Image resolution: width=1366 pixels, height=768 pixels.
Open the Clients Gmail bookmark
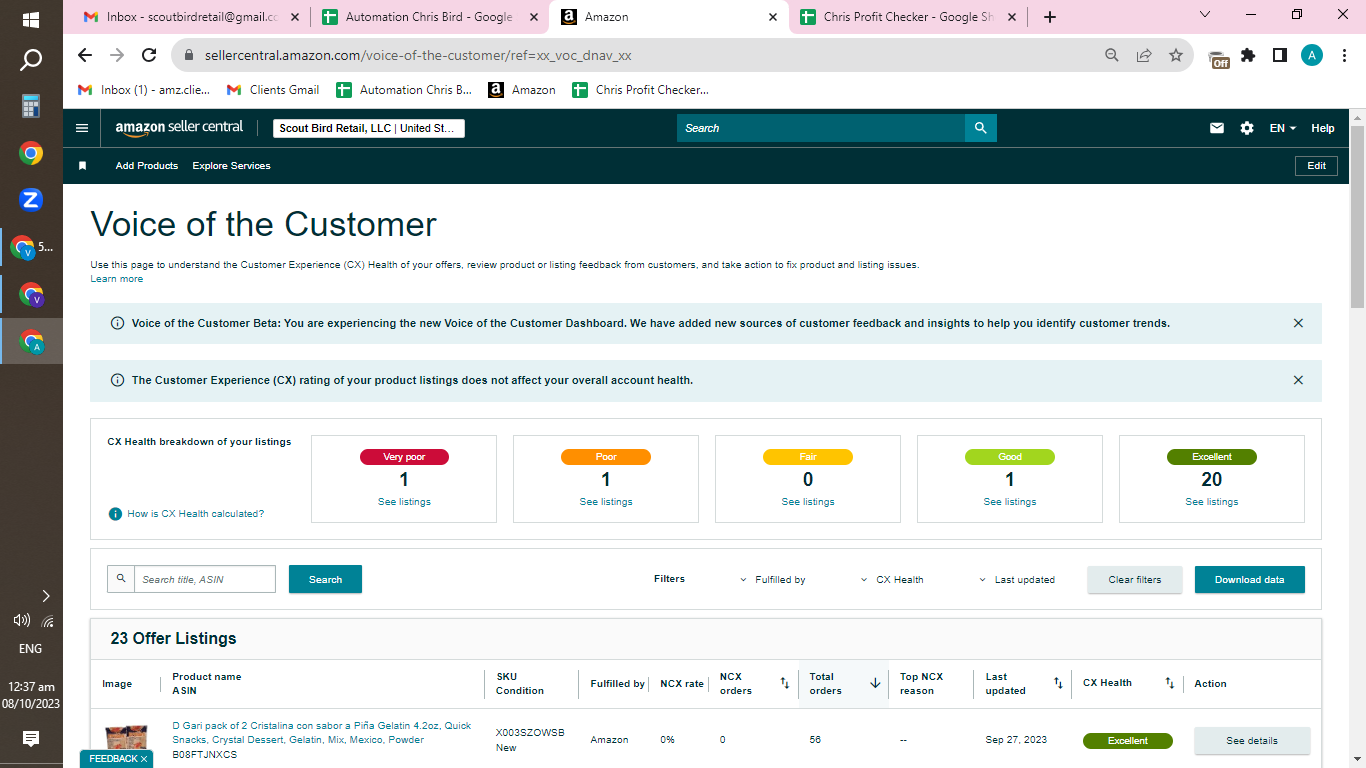(273, 90)
